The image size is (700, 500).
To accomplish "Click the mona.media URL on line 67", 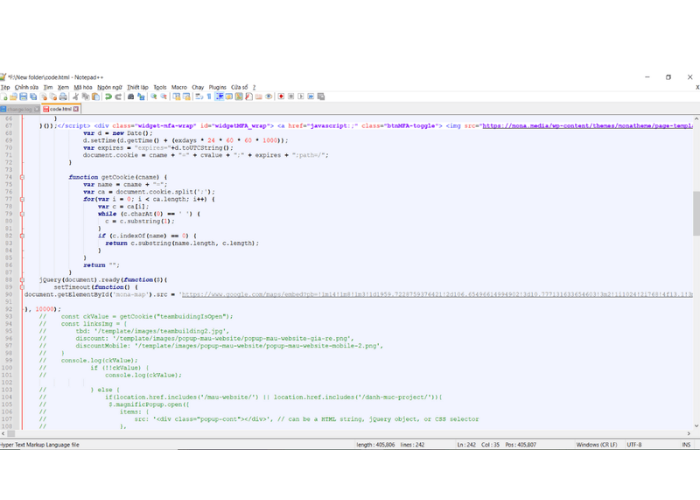I will (x=588, y=126).
